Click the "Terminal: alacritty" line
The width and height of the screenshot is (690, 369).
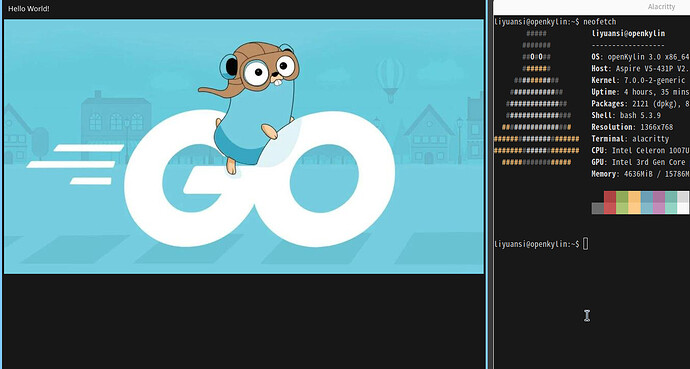point(630,139)
